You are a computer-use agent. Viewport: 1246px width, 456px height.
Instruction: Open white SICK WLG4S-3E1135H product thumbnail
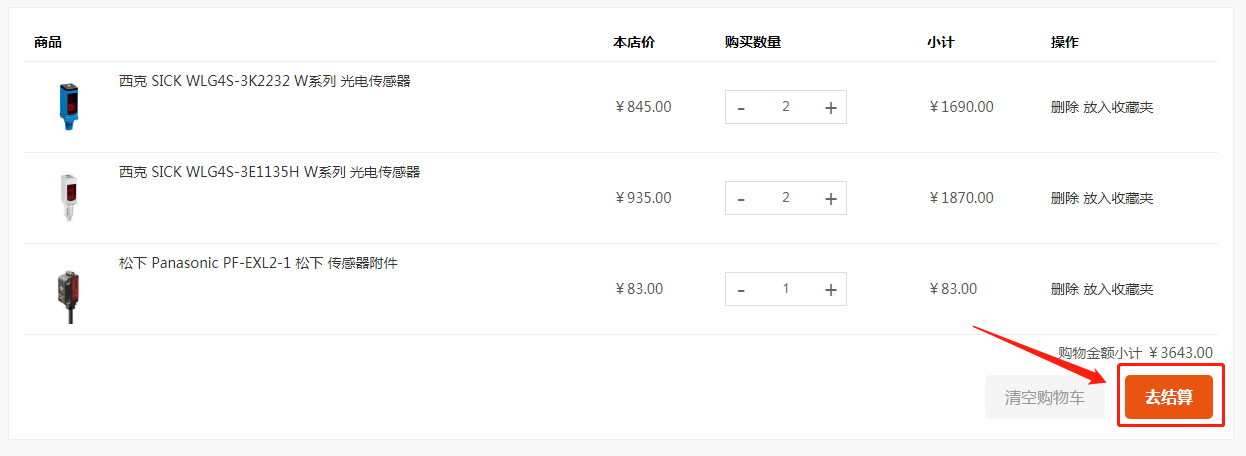(x=66, y=198)
